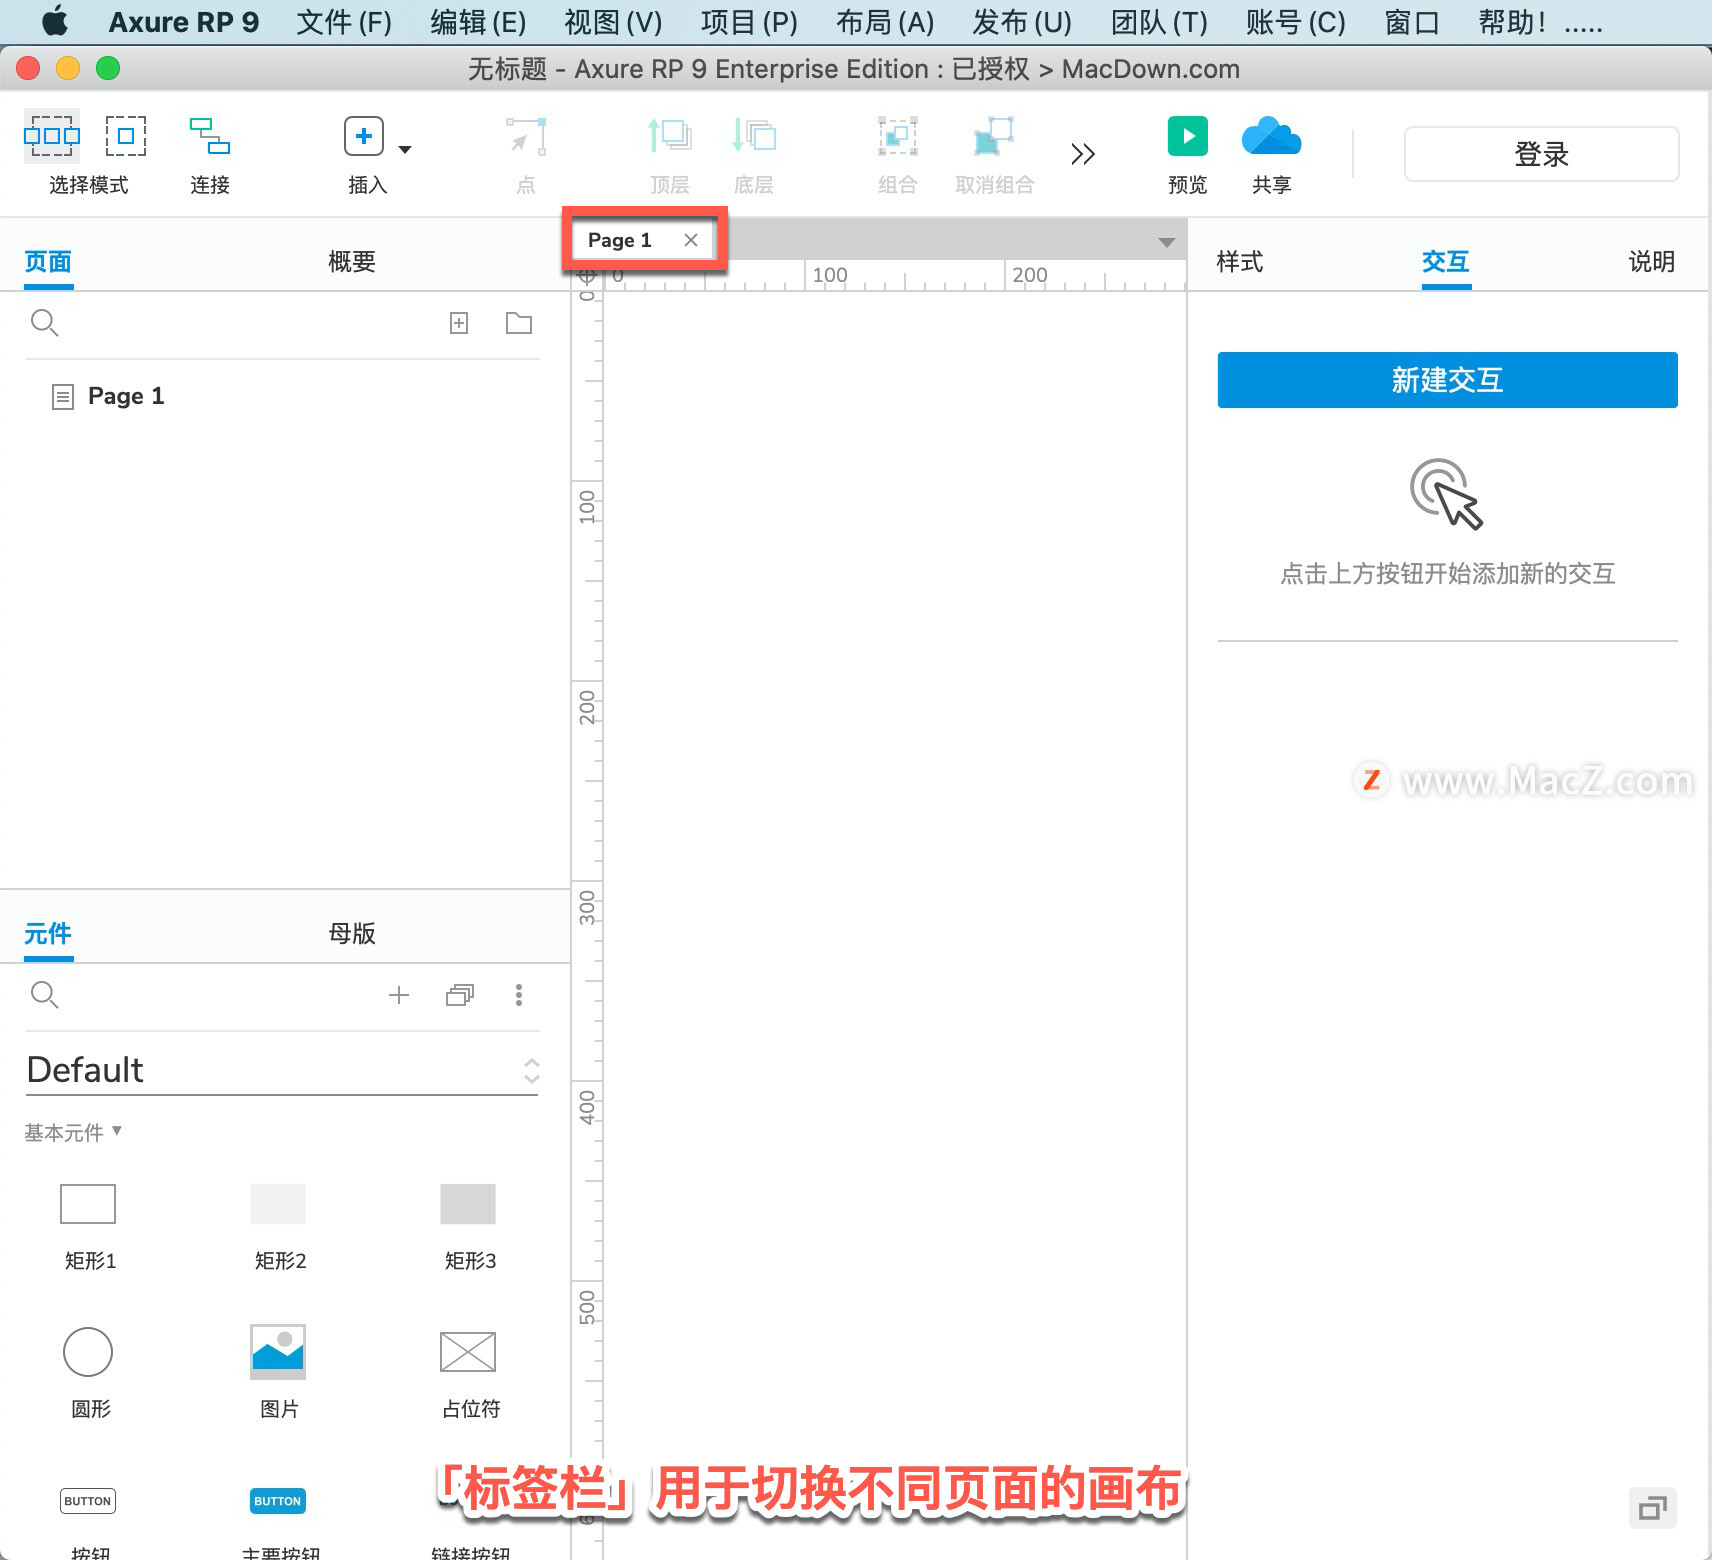Screen dimensions: 1712x1560
Task: Expand more toolbar items chevron
Action: 1083,154
